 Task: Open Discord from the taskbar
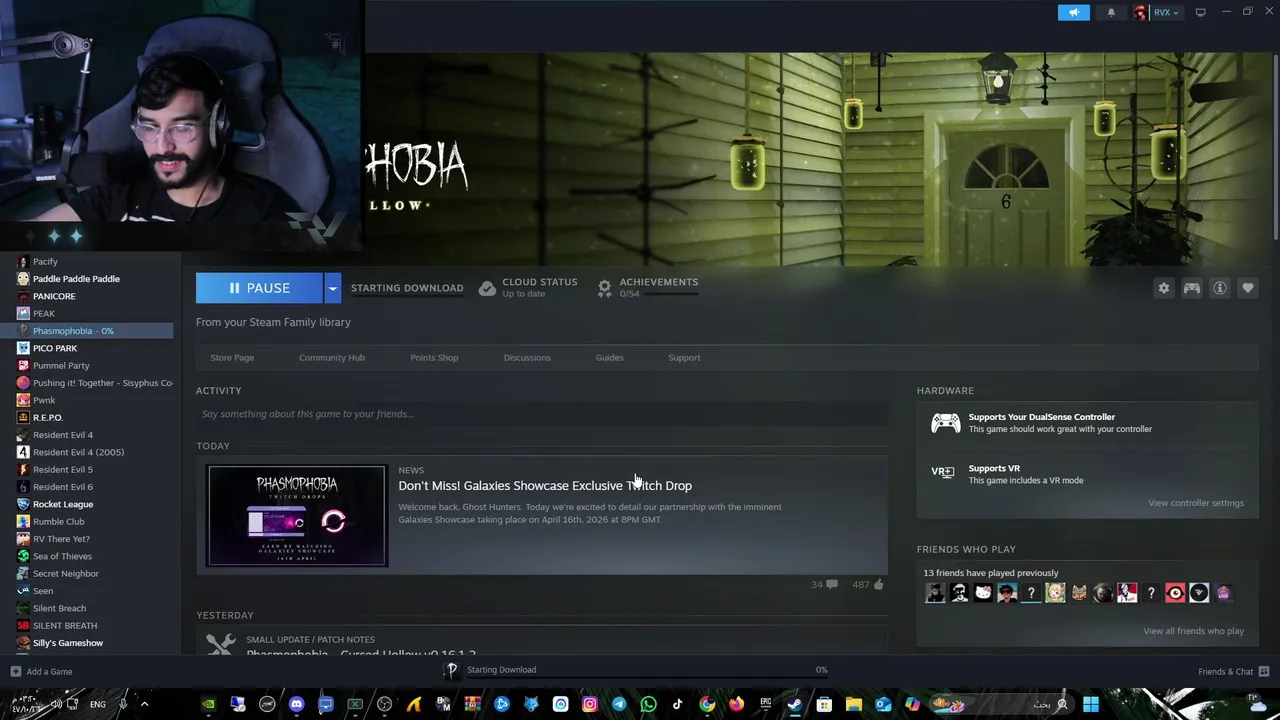296,704
